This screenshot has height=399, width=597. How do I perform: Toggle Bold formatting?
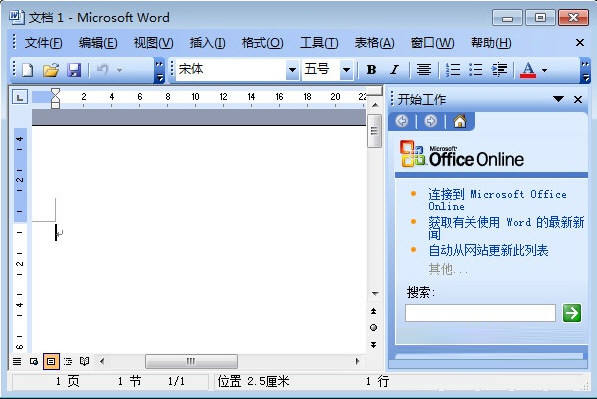tap(371, 70)
